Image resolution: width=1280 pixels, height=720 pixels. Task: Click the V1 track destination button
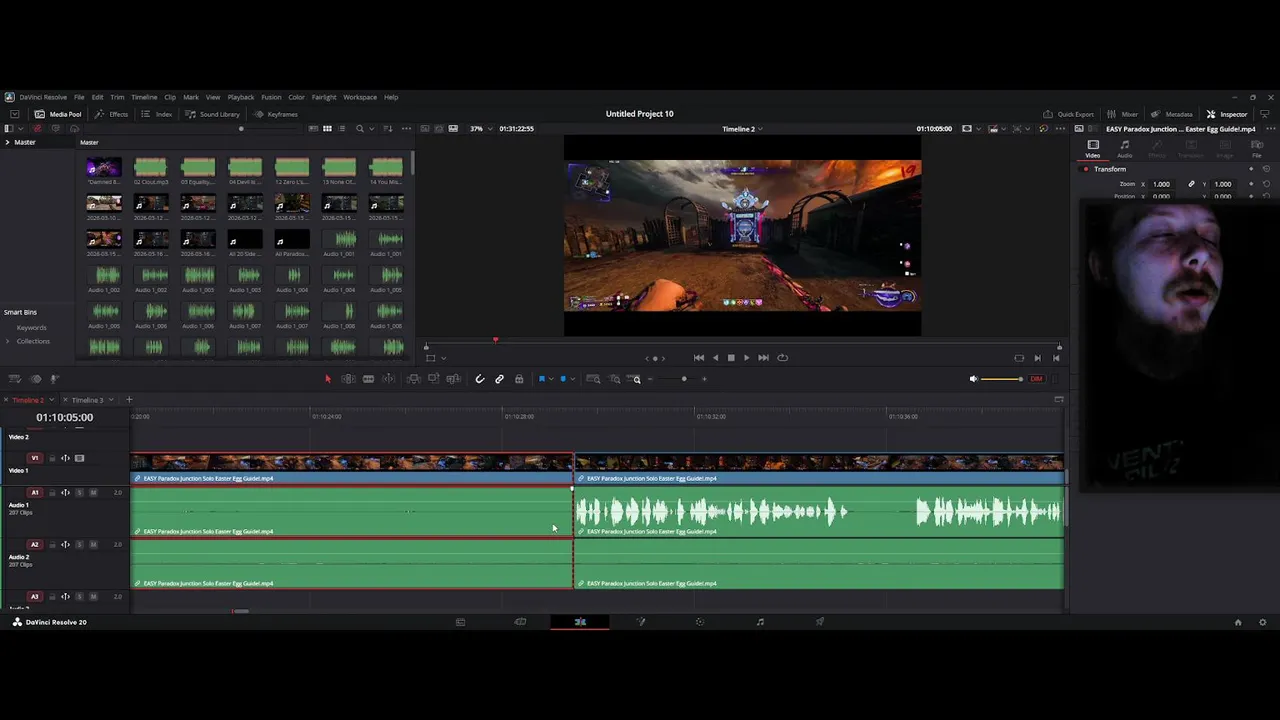pyautogui.click(x=35, y=458)
